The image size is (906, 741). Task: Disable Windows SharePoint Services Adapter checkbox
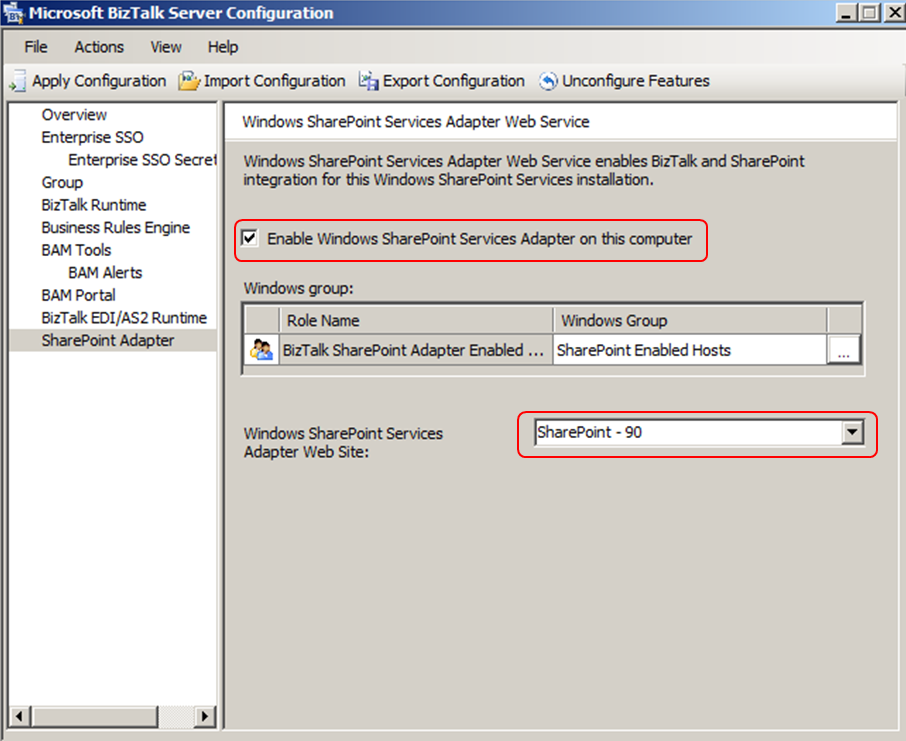(250, 239)
